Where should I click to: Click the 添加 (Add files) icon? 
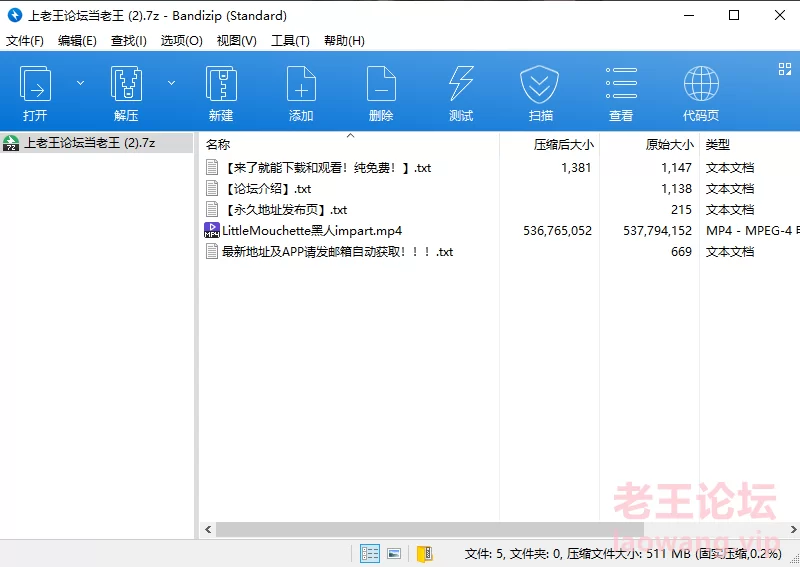point(301,84)
